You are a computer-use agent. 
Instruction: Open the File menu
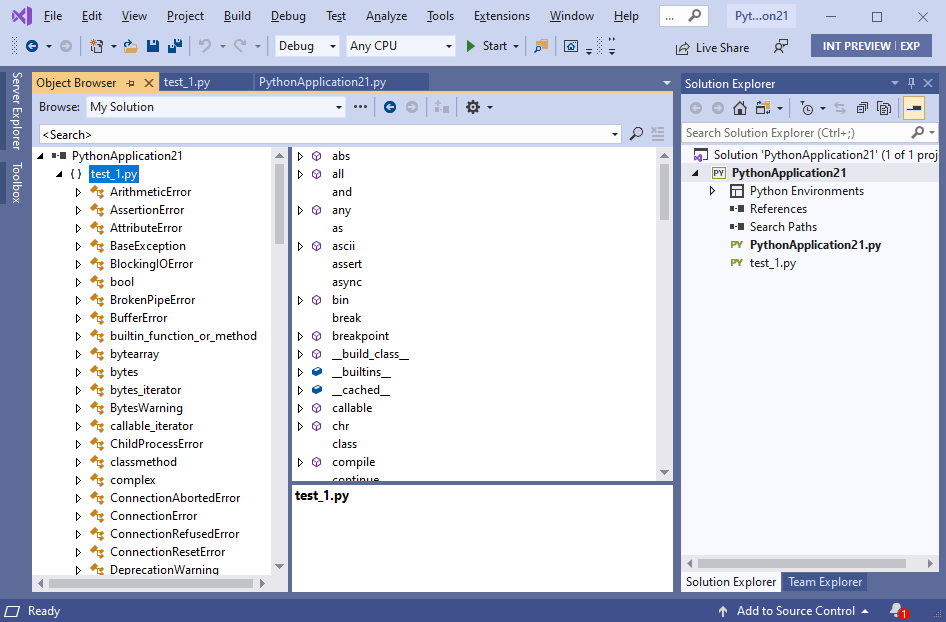[52, 16]
